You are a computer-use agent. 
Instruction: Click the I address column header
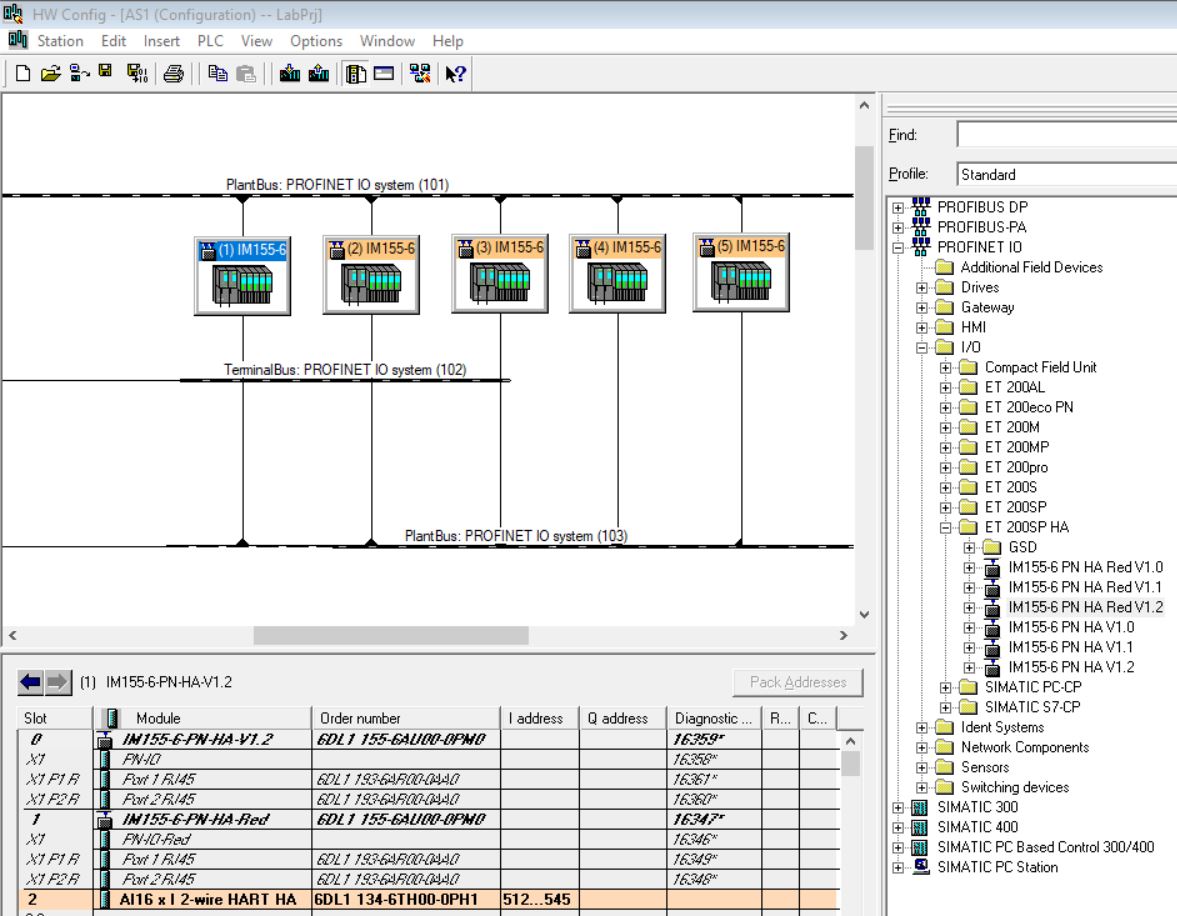point(540,718)
